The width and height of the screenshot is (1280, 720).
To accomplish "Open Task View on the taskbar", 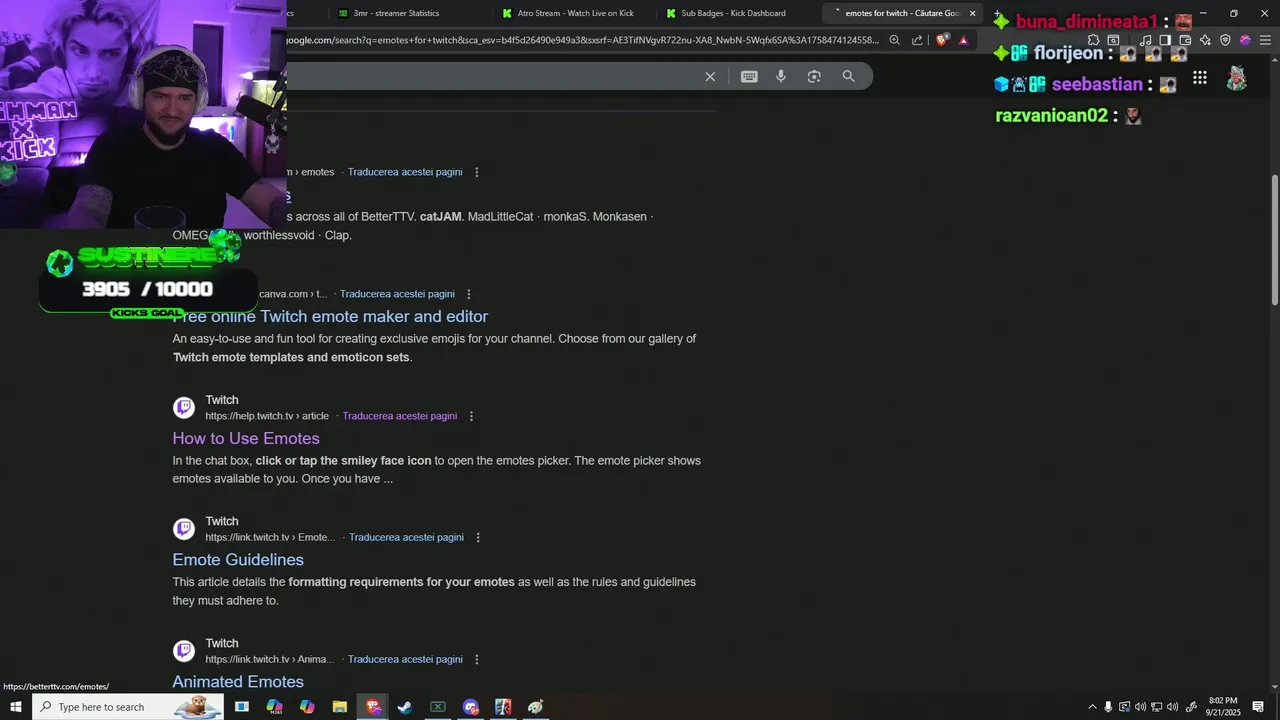I will pos(242,707).
